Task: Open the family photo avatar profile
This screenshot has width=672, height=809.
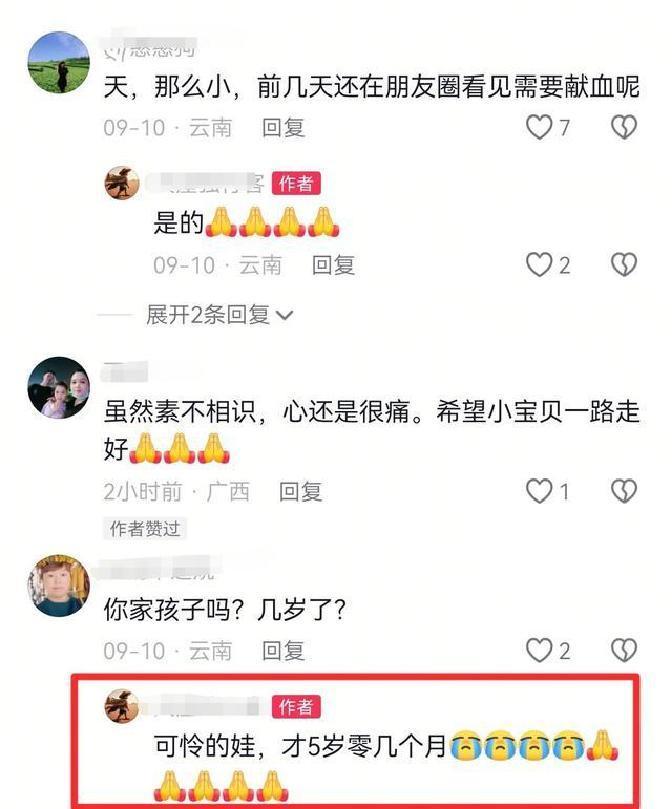Action: tap(58, 387)
